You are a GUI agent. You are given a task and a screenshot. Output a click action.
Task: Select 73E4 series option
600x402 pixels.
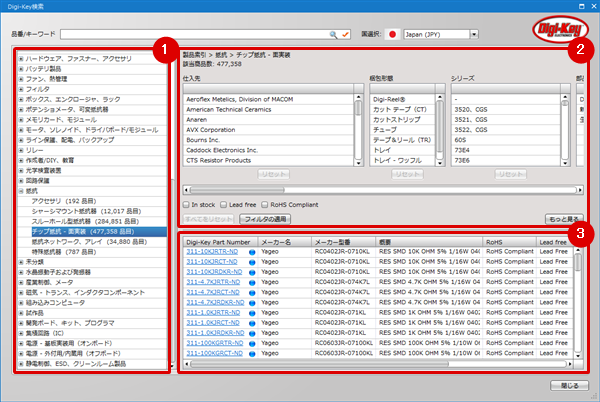506,150
